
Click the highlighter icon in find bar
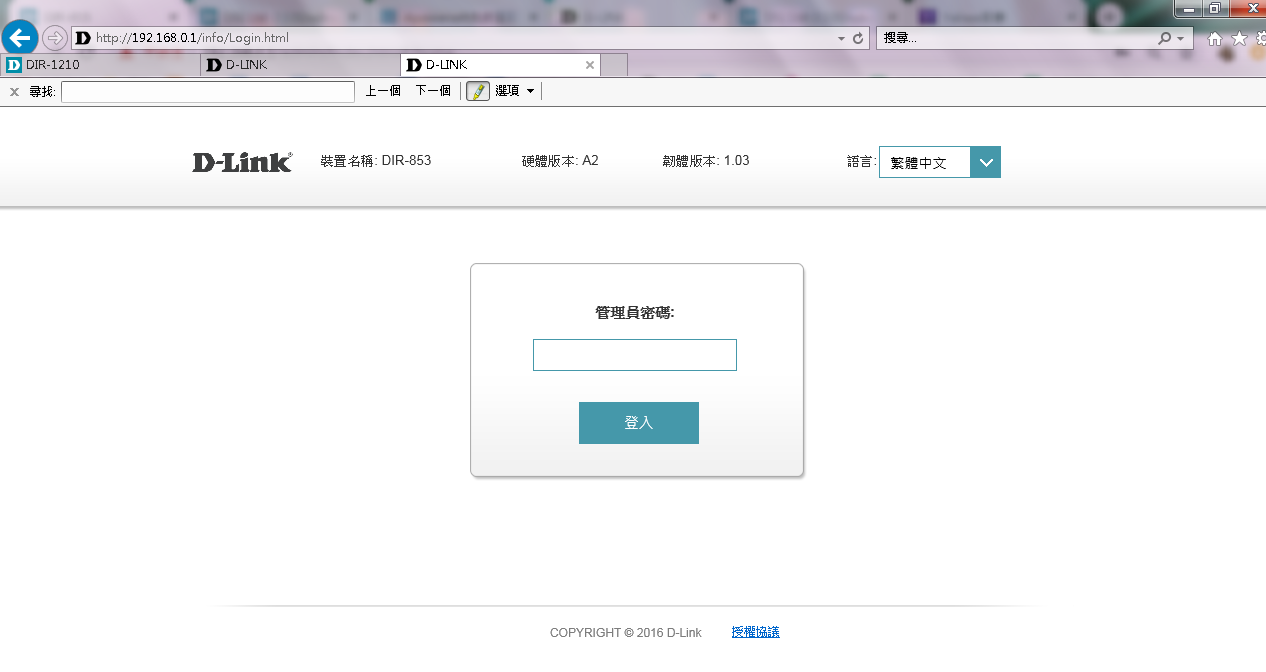coord(478,91)
